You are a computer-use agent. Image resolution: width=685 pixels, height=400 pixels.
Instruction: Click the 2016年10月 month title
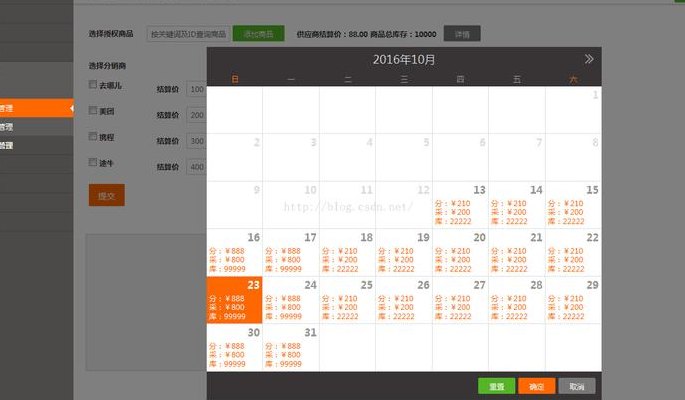point(404,59)
